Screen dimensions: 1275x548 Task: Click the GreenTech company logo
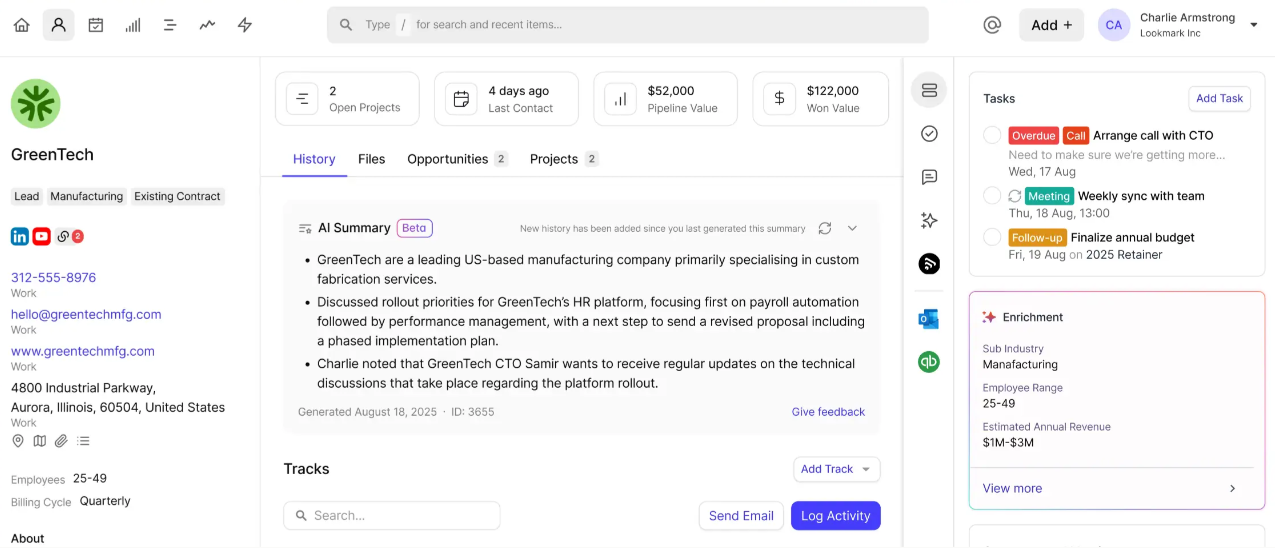coord(36,104)
